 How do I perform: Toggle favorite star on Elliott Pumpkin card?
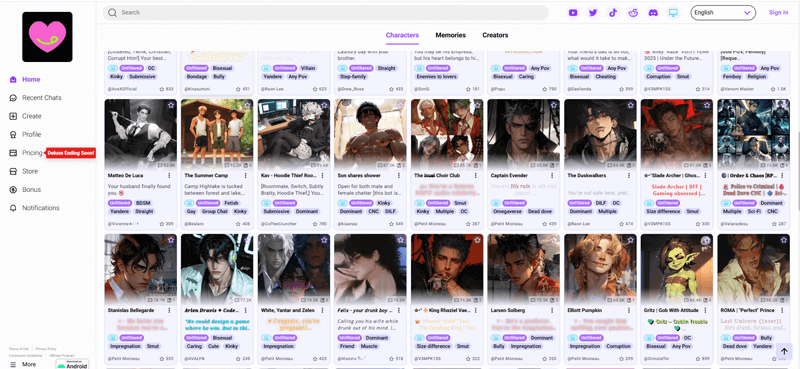click(x=631, y=240)
